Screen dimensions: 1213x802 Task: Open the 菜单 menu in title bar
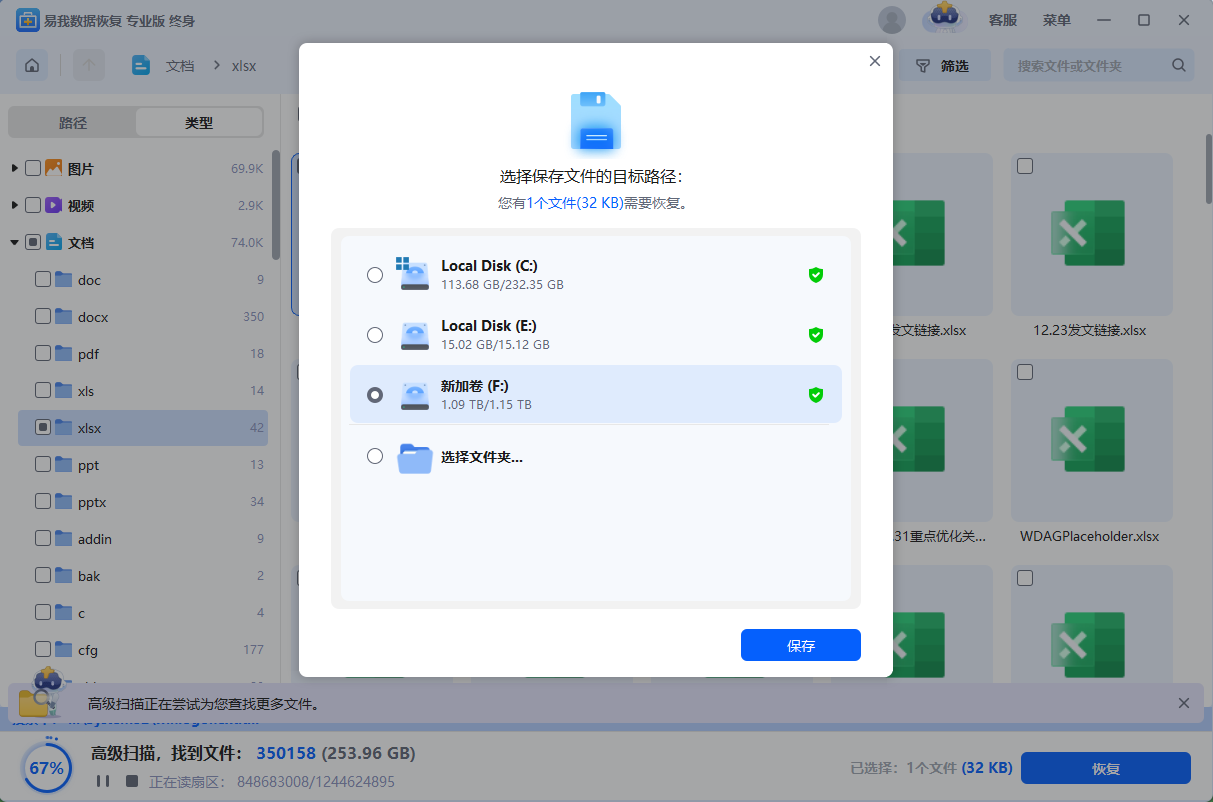[1056, 20]
